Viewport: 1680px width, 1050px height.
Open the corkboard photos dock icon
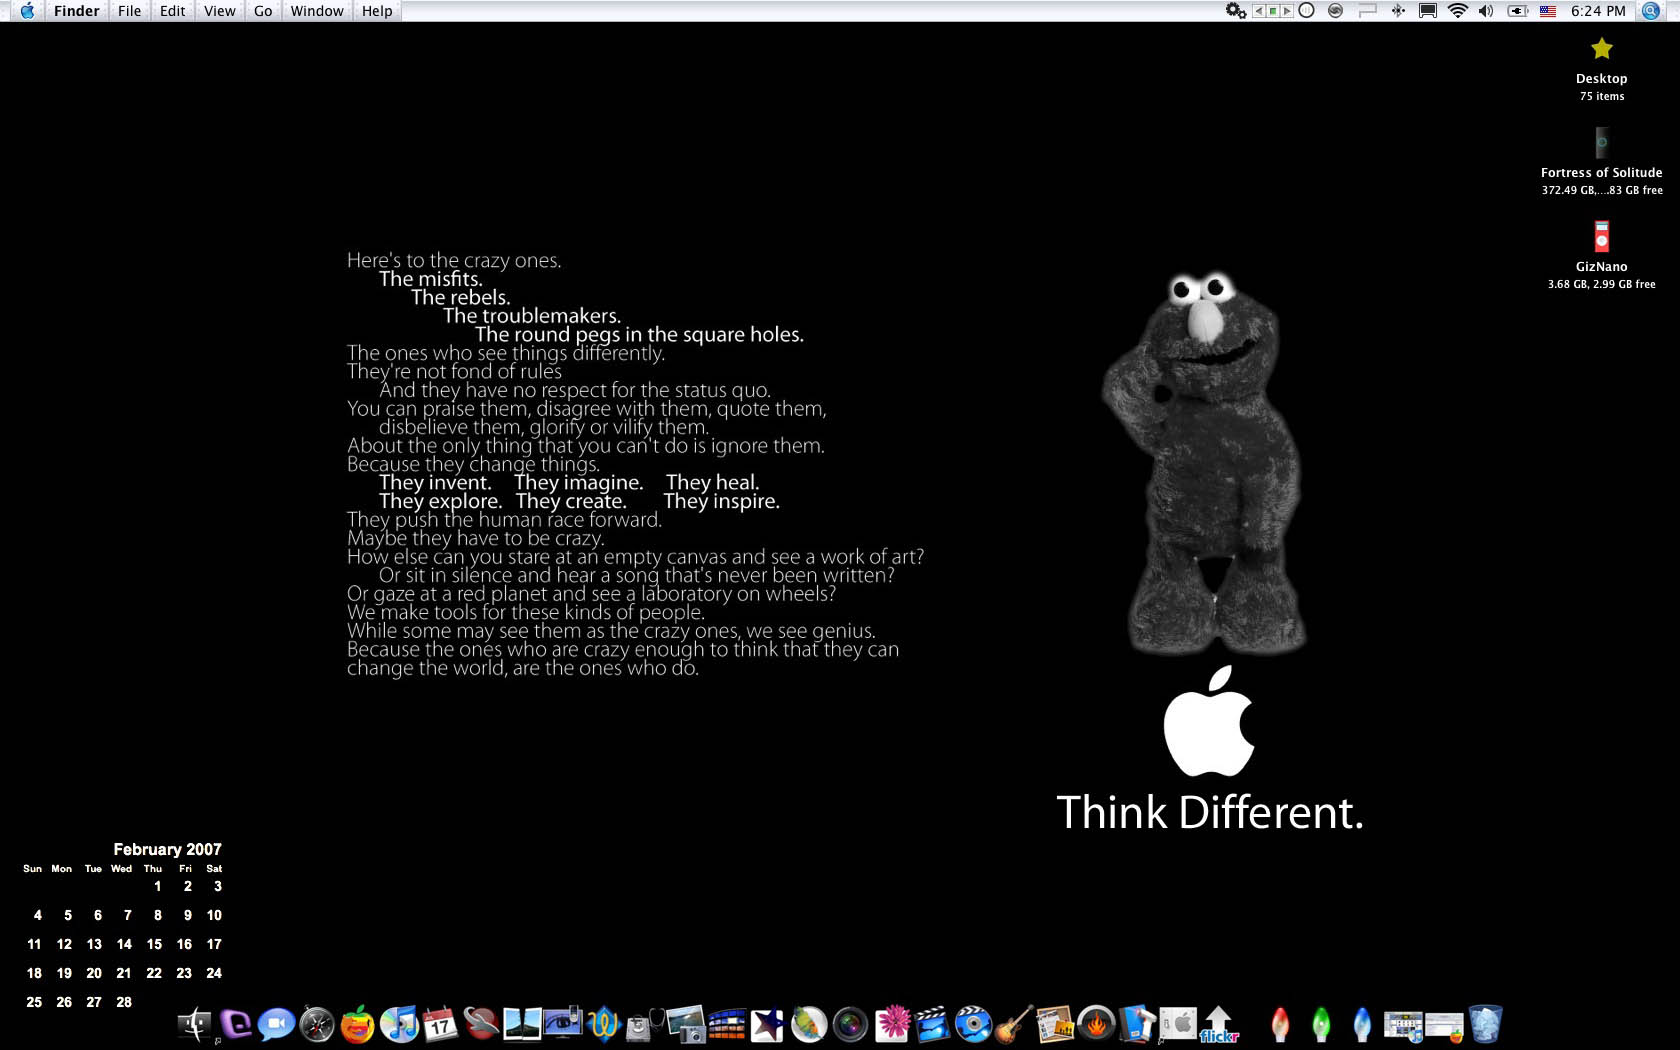click(1055, 1024)
